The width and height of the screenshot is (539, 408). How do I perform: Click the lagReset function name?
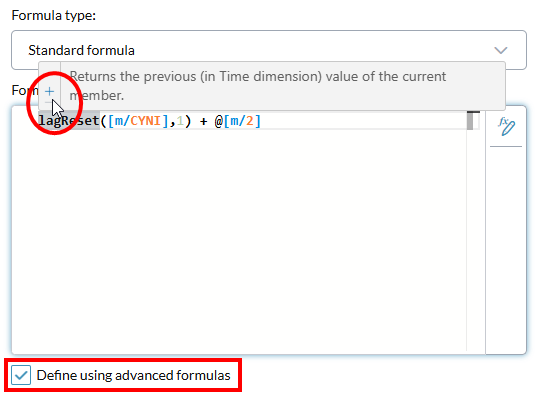(x=69, y=121)
